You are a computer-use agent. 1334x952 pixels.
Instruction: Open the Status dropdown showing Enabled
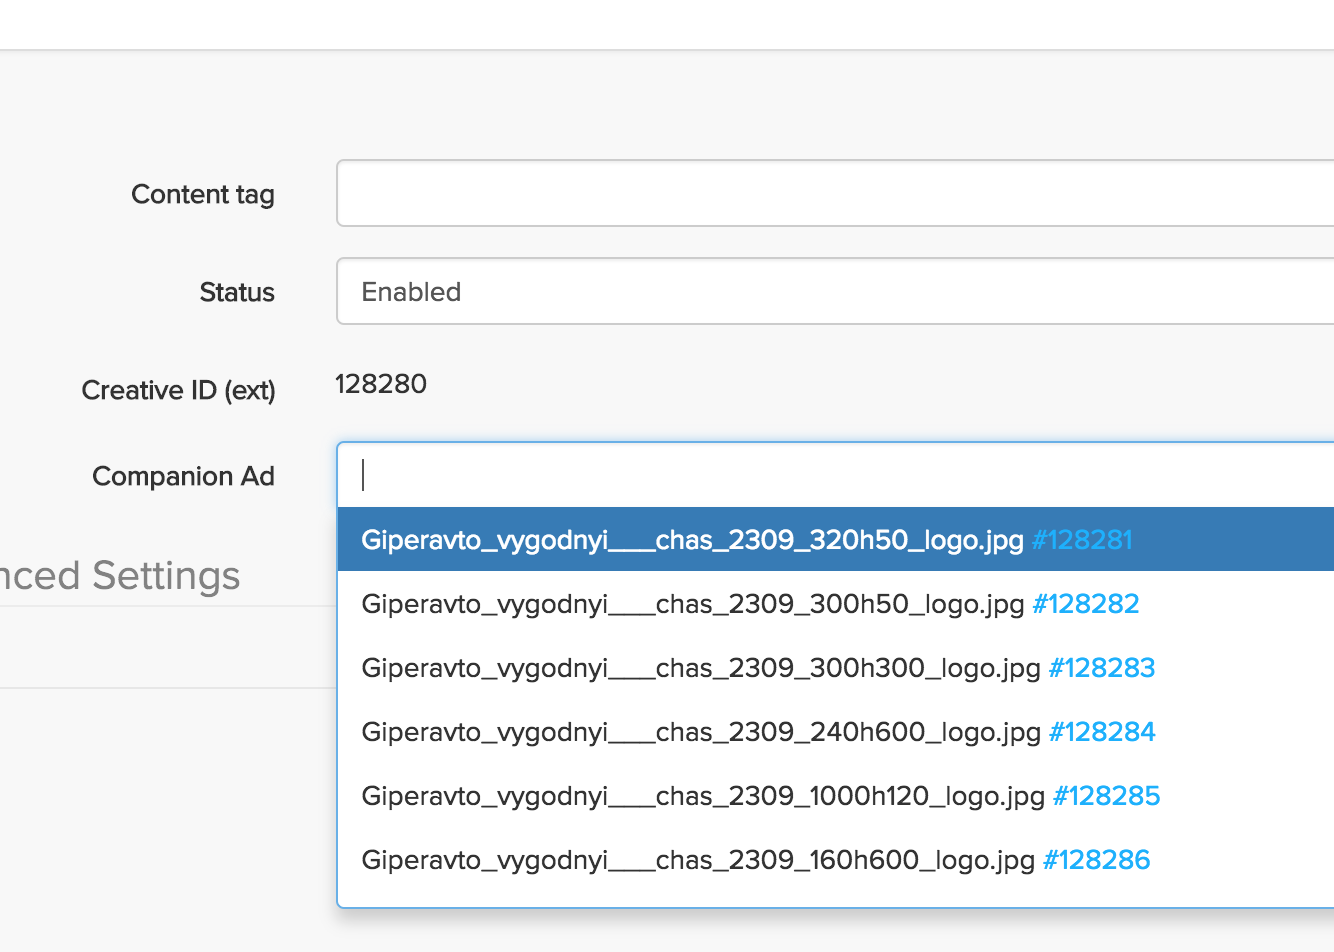point(835,291)
